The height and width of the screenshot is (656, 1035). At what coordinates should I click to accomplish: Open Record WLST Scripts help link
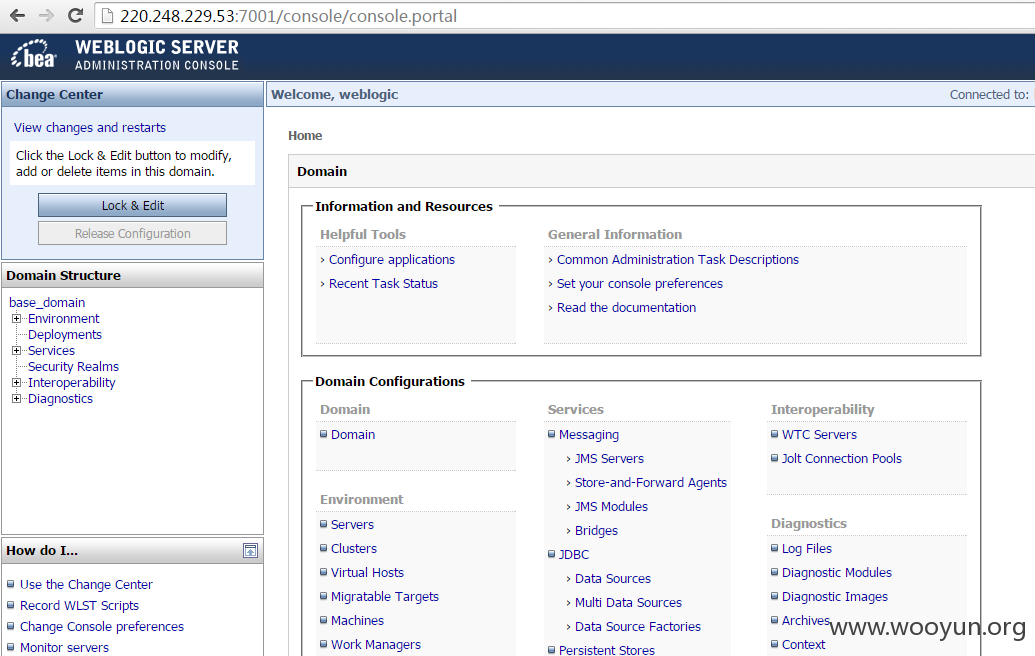(x=79, y=606)
